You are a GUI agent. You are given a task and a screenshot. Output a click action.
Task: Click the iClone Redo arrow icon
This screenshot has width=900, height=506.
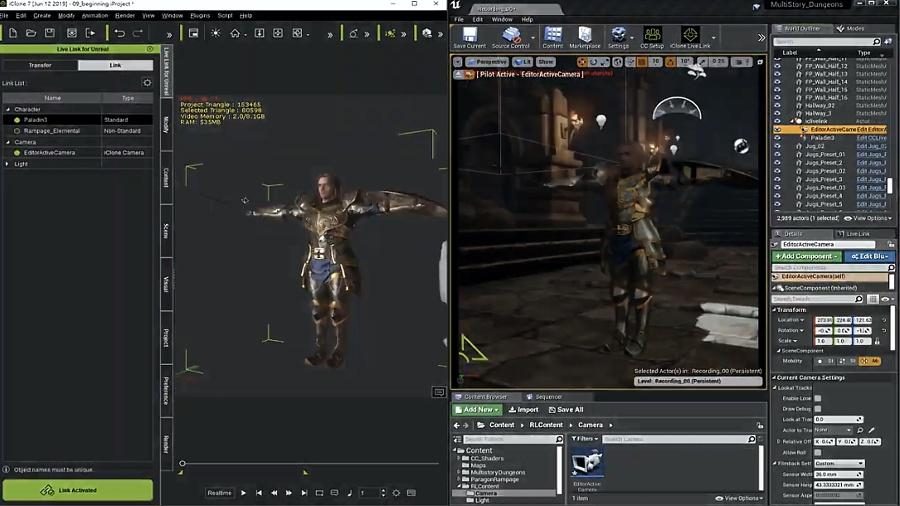coord(138,33)
